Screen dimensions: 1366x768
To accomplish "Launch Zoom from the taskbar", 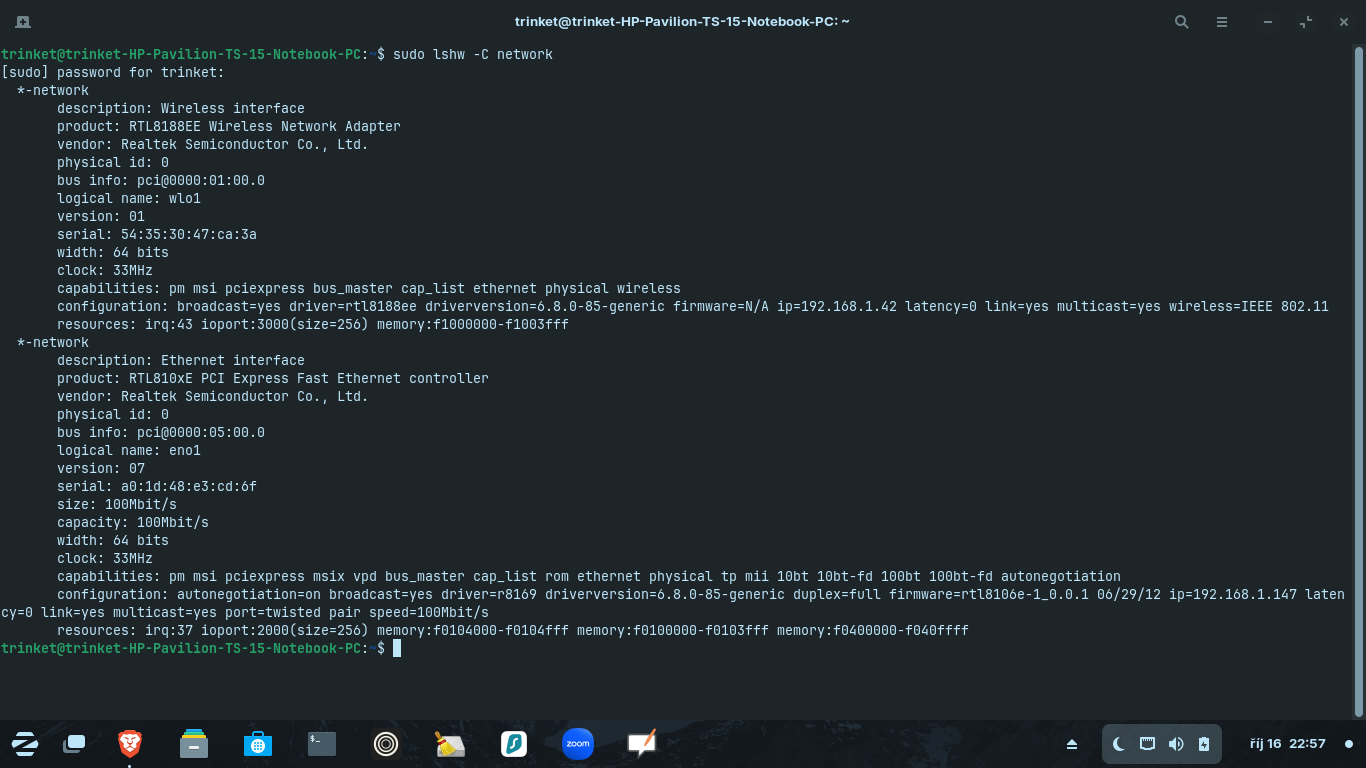I will [x=578, y=743].
